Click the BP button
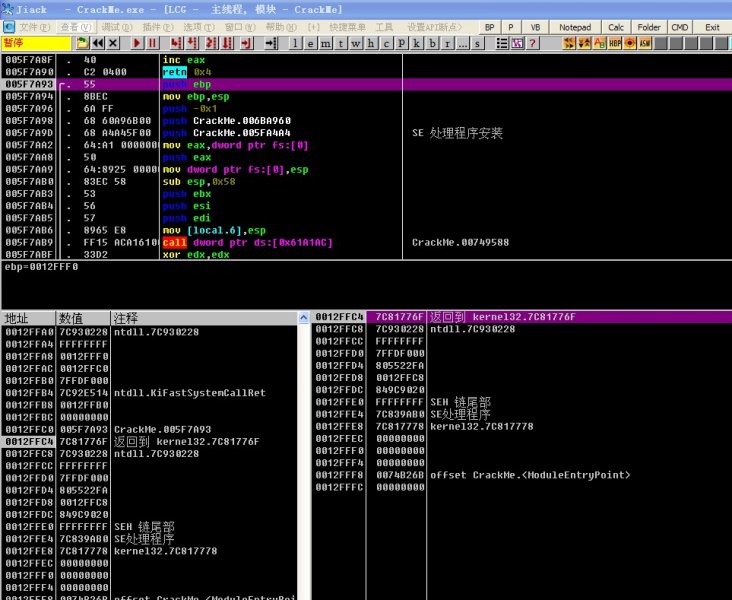The height and width of the screenshot is (600, 732). pos(489,28)
